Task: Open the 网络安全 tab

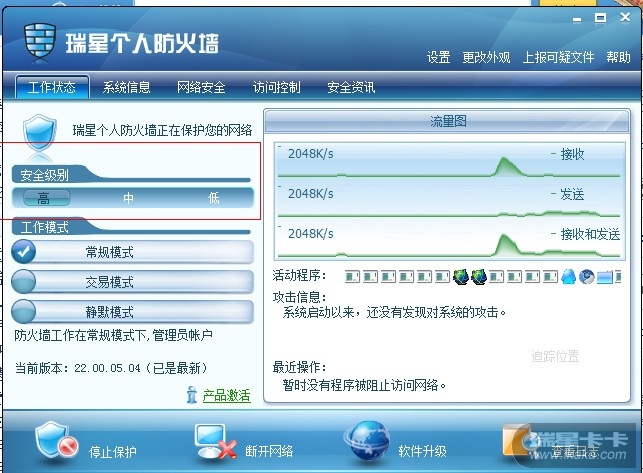Action: [x=201, y=87]
